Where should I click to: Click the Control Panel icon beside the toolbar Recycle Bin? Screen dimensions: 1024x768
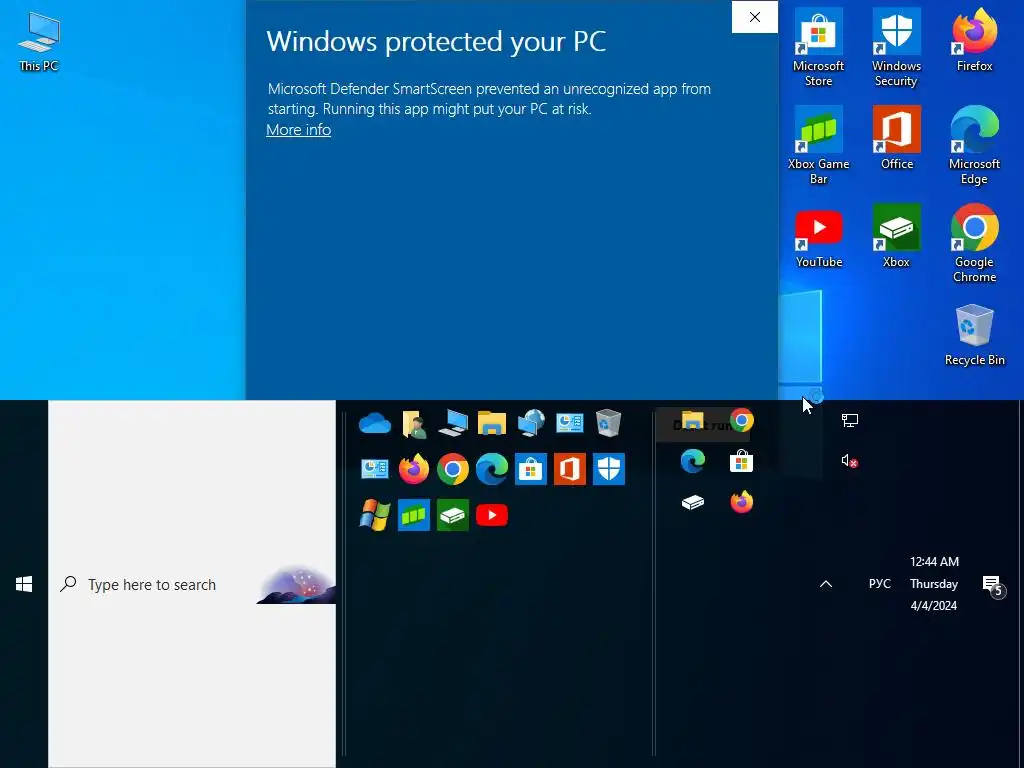570,423
